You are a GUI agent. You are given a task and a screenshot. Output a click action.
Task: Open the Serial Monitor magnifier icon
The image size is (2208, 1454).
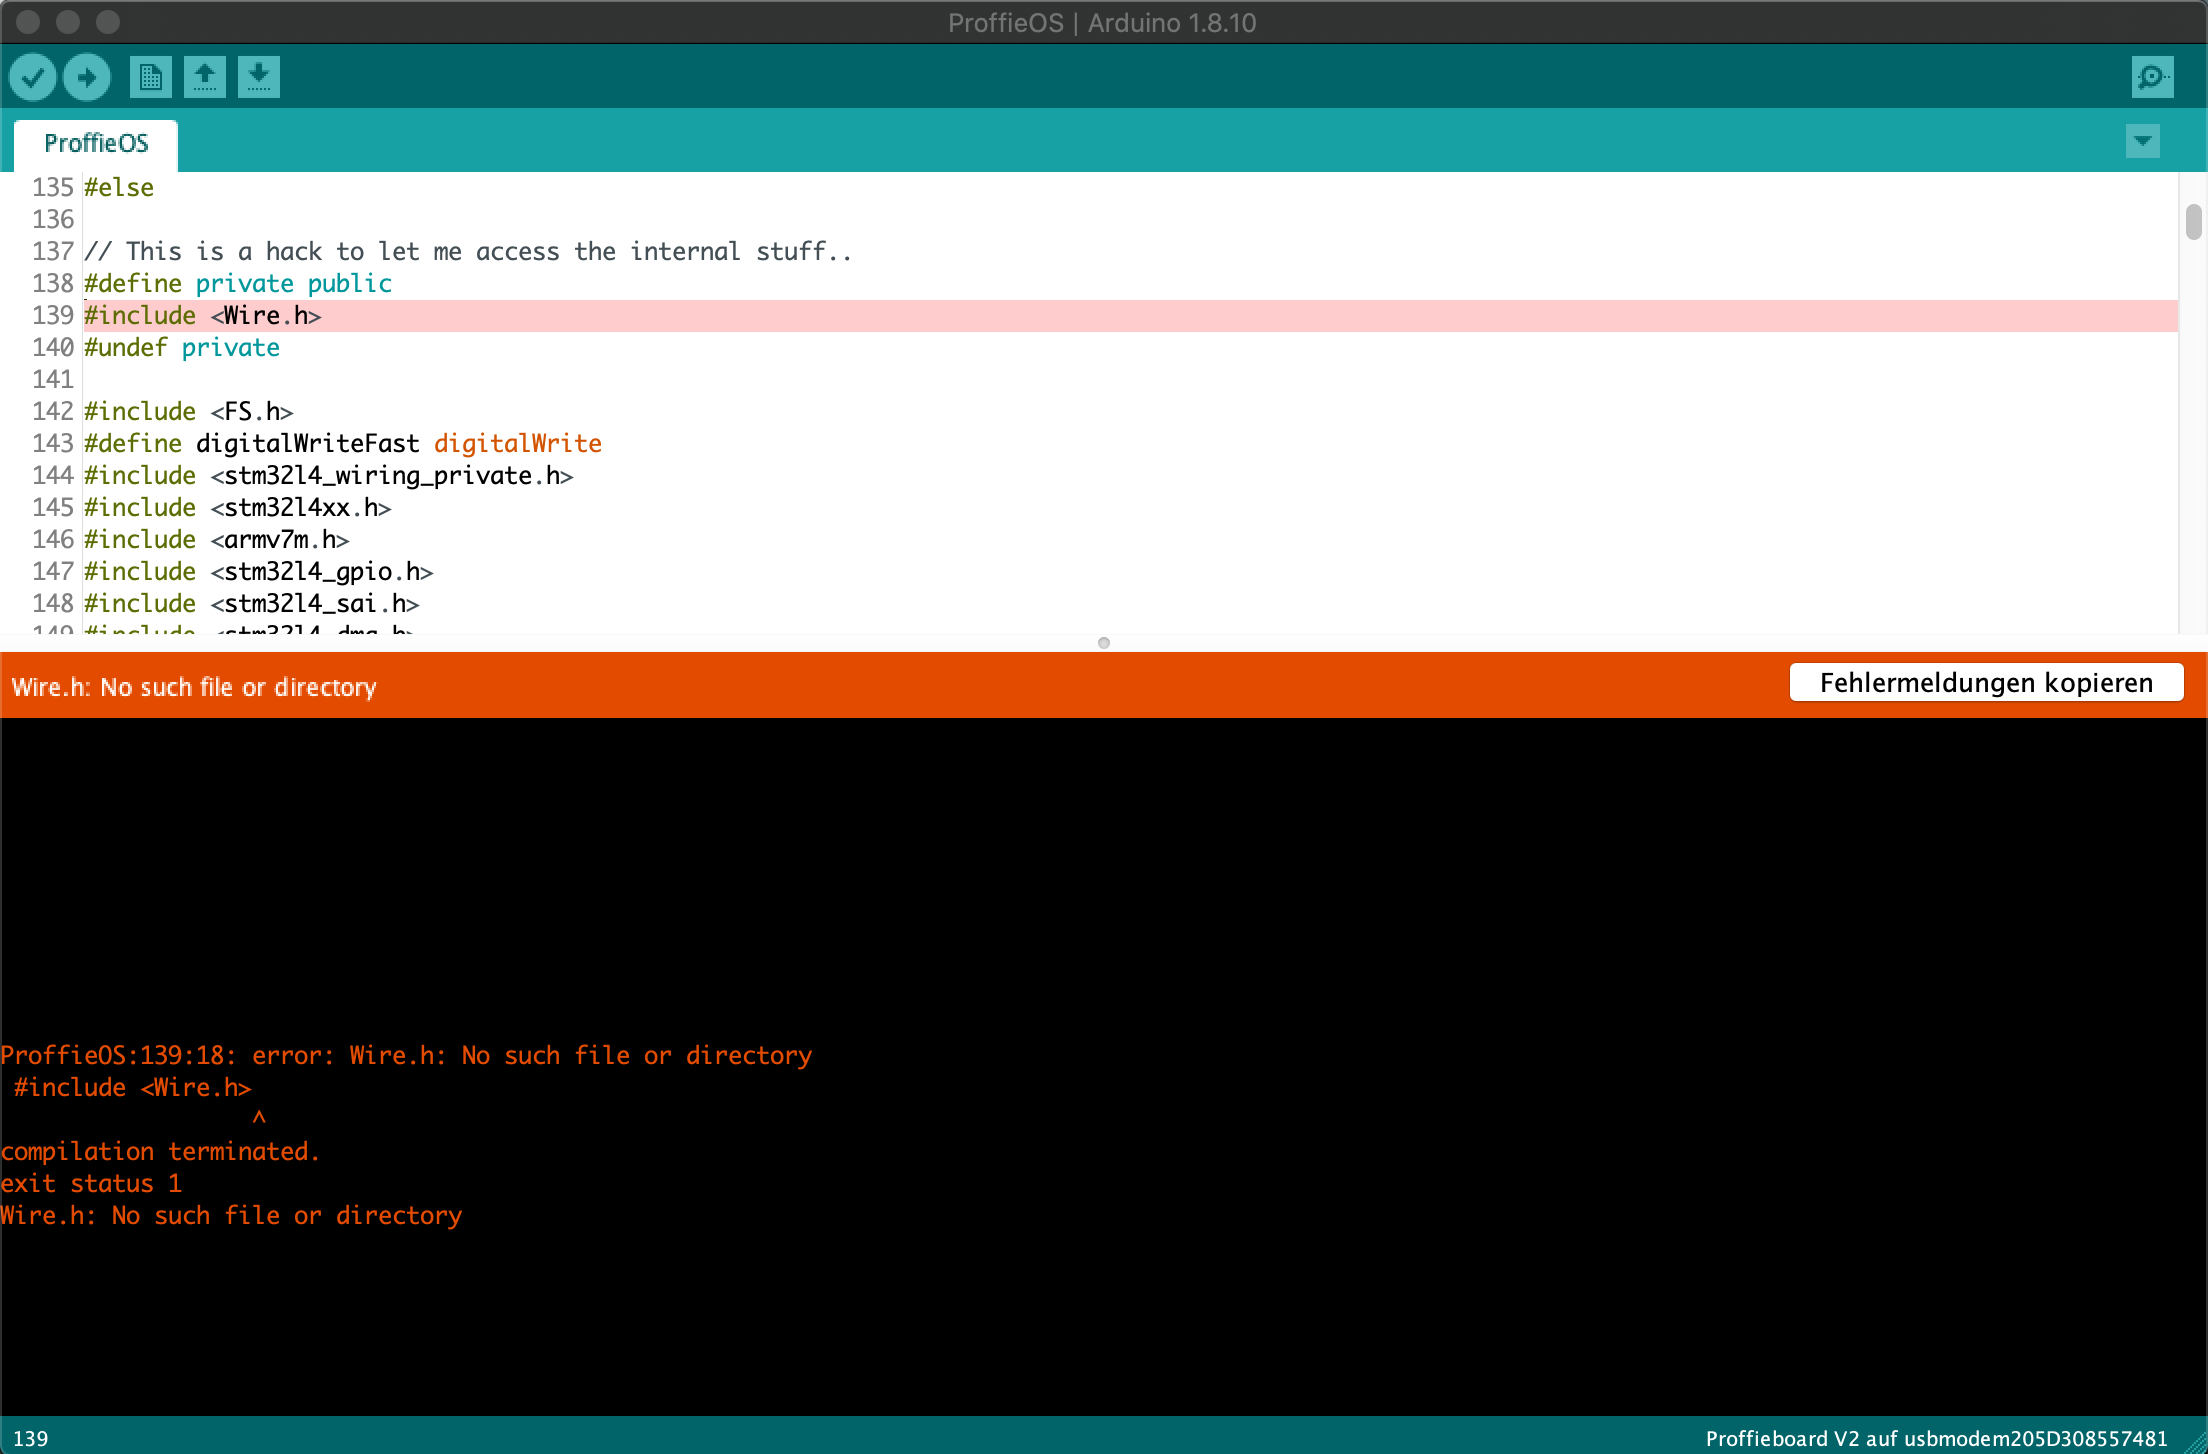pos(2151,77)
